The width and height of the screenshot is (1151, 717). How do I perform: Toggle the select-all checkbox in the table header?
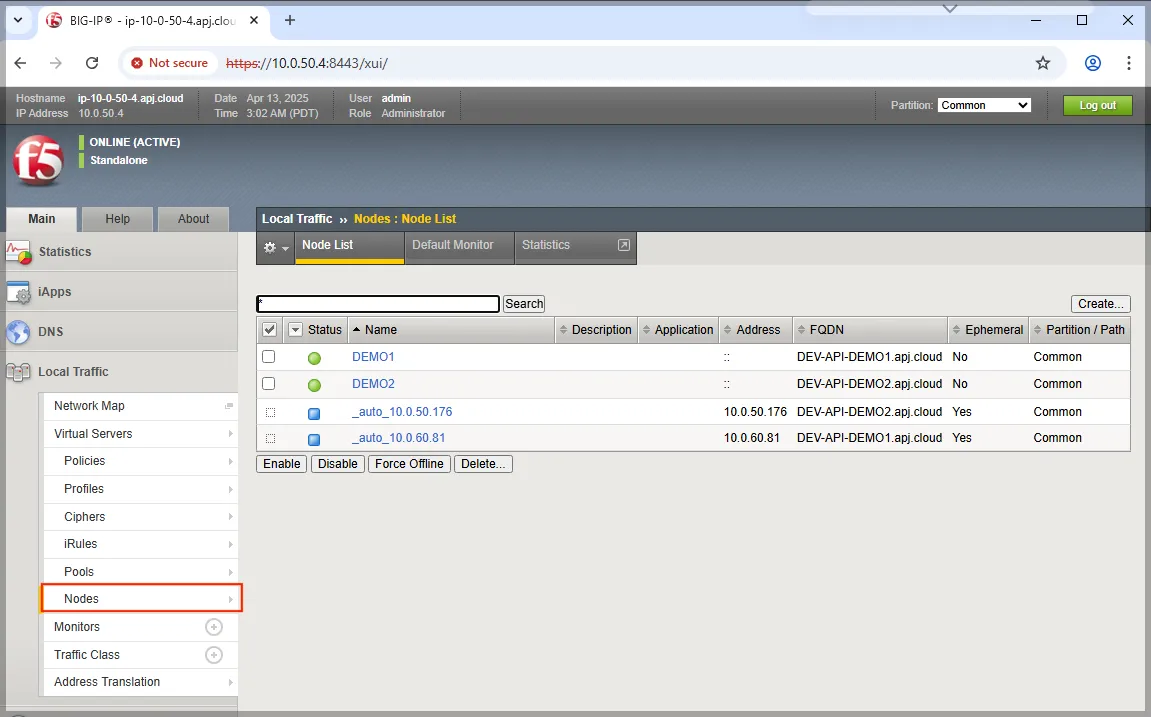(x=269, y=330)
